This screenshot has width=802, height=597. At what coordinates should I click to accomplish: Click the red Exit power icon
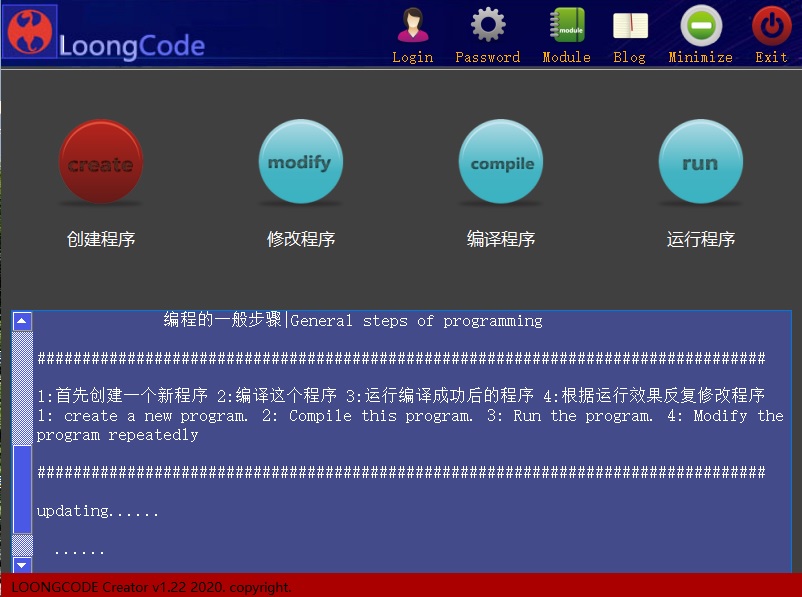click(x=771, y=25)
